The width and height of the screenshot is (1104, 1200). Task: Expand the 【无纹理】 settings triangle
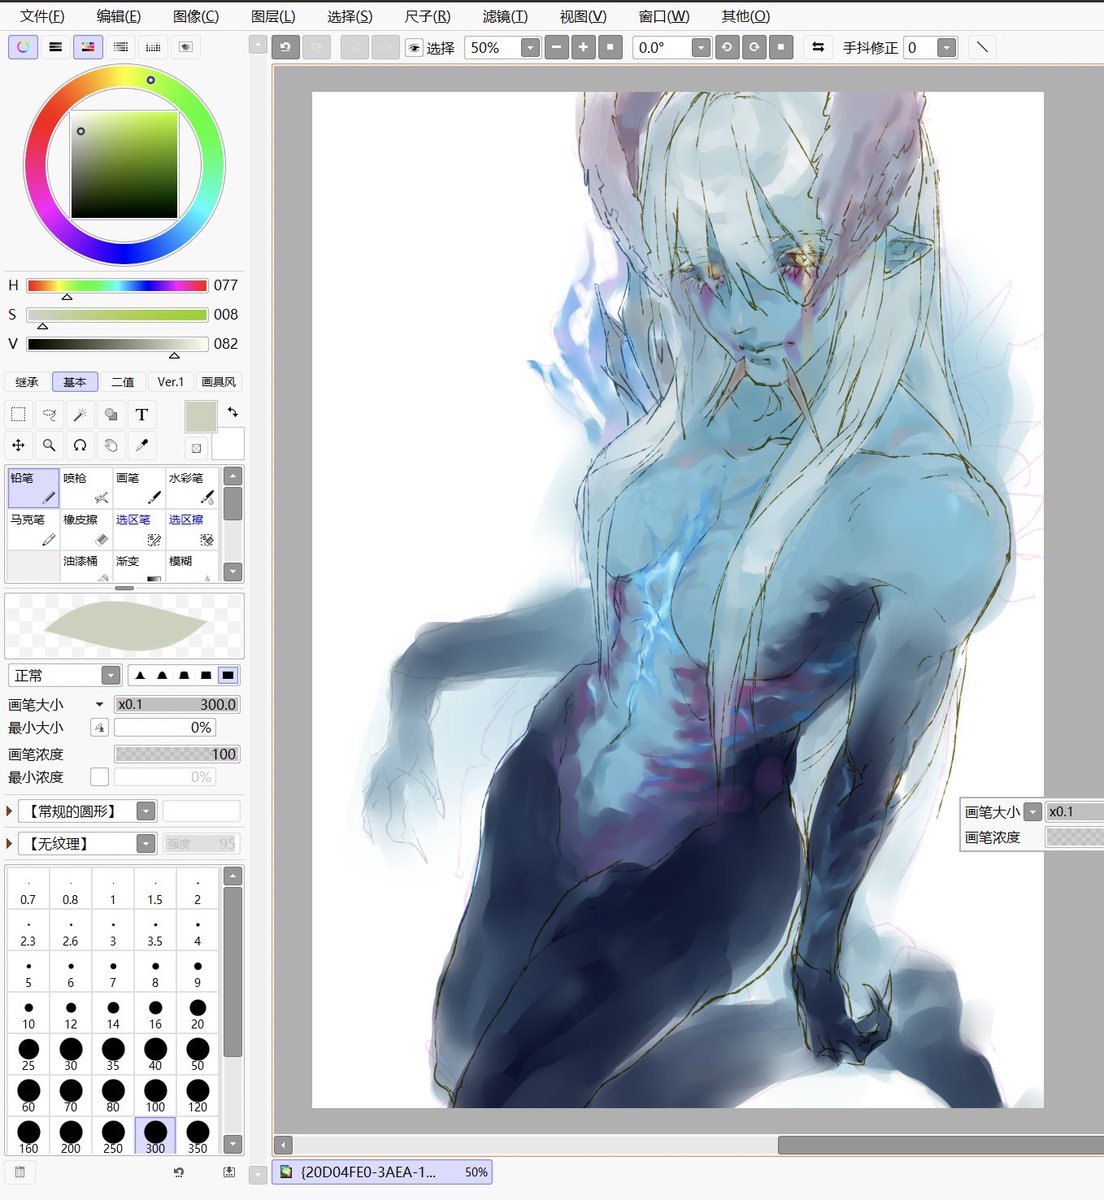pyautogui.click(x=9, y=843)
